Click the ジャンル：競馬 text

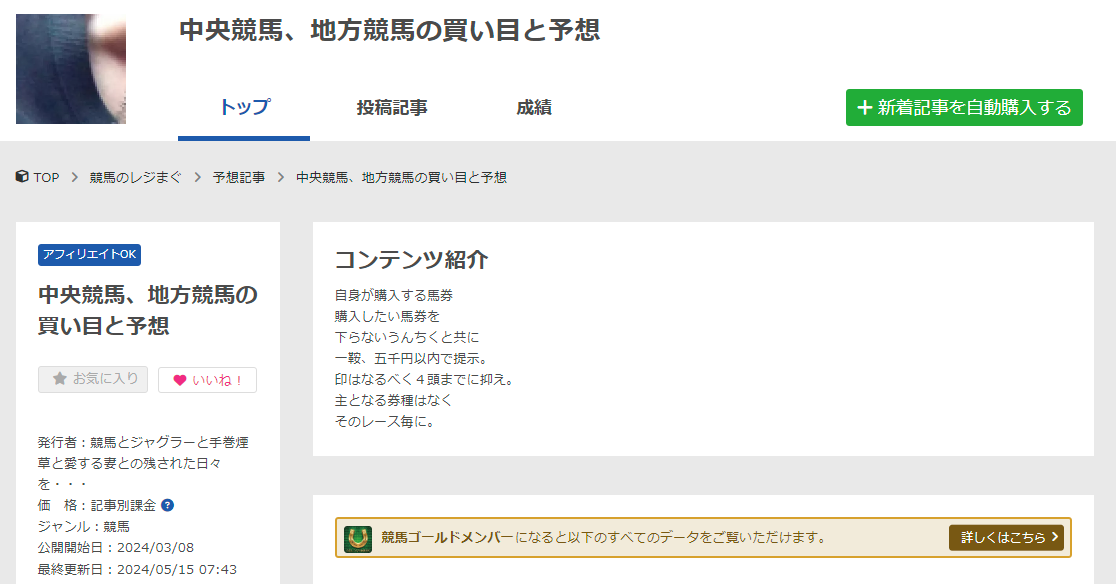[84, 526]
